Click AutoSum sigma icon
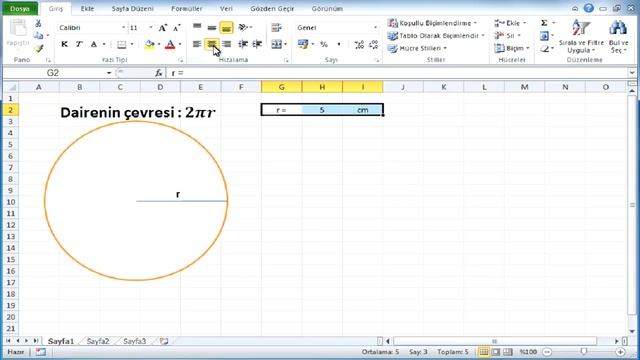 pos(544,23)
